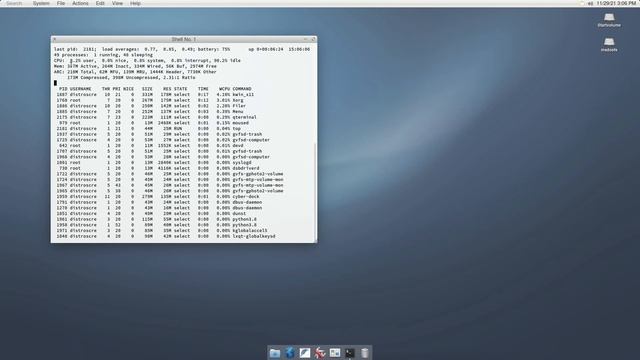Click the kwin_x11 process row
Image resolution: width=640 pixels, height=360 pixels.
tap(155, 94)
